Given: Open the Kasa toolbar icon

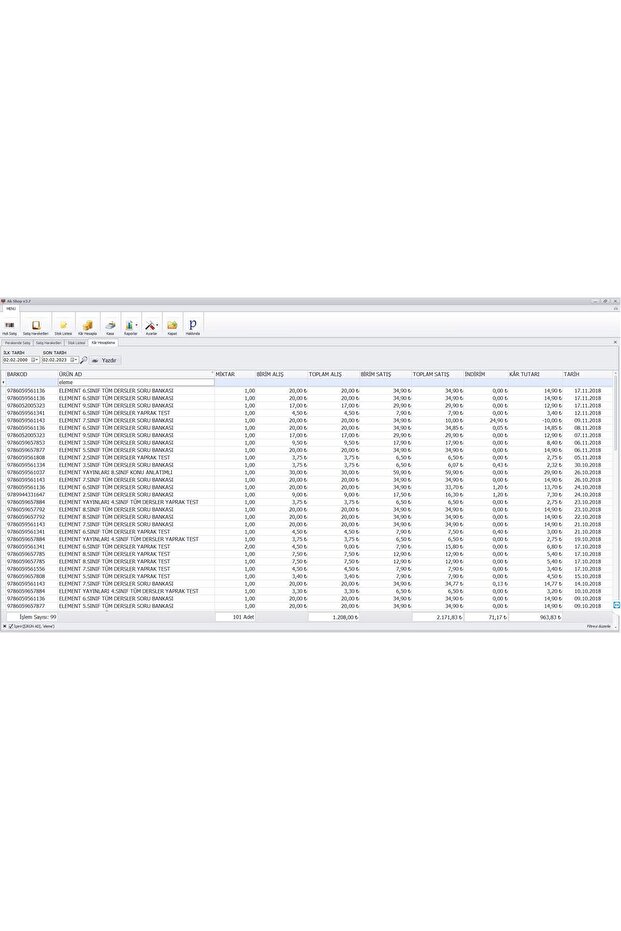Looking at the screenshot, I should [110, 327].
